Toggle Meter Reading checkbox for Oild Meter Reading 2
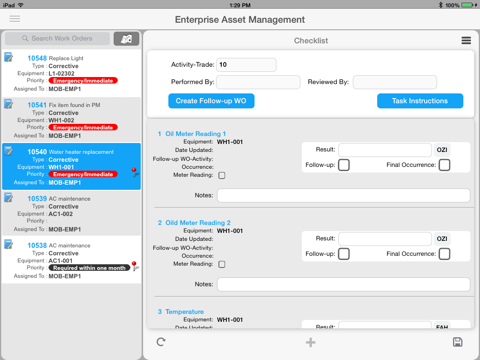This screenshot has height=360, width=480. pyautogui.click(x=222, y=264)
